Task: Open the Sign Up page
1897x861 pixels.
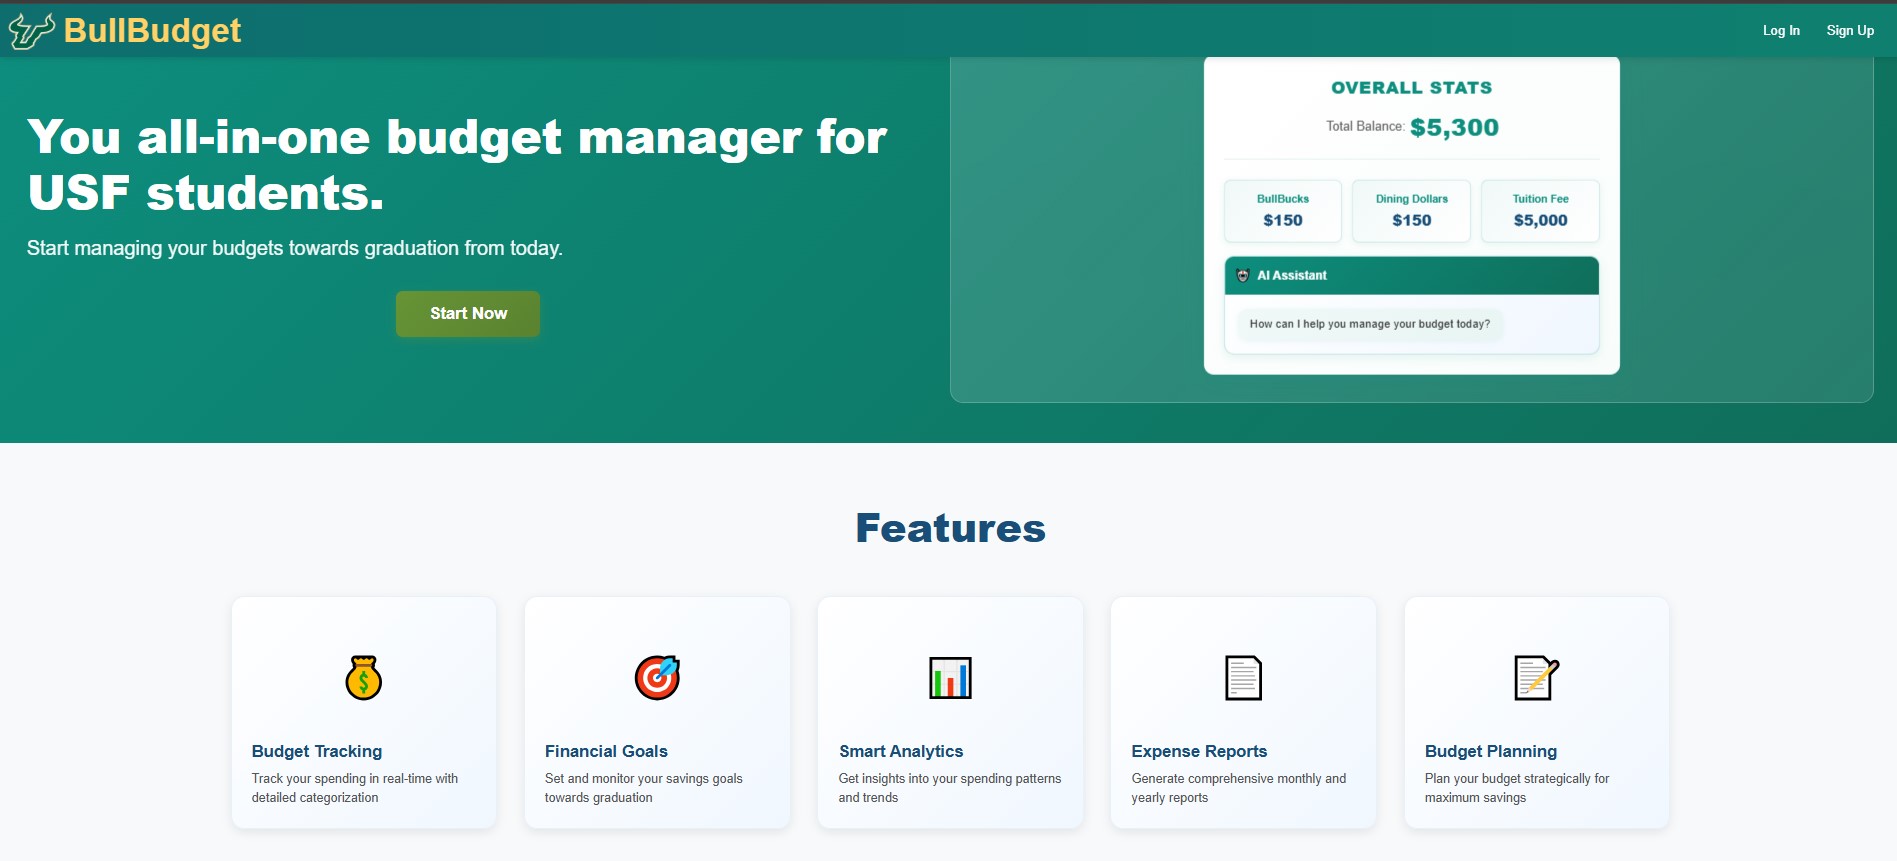Action: (1850, 31)
